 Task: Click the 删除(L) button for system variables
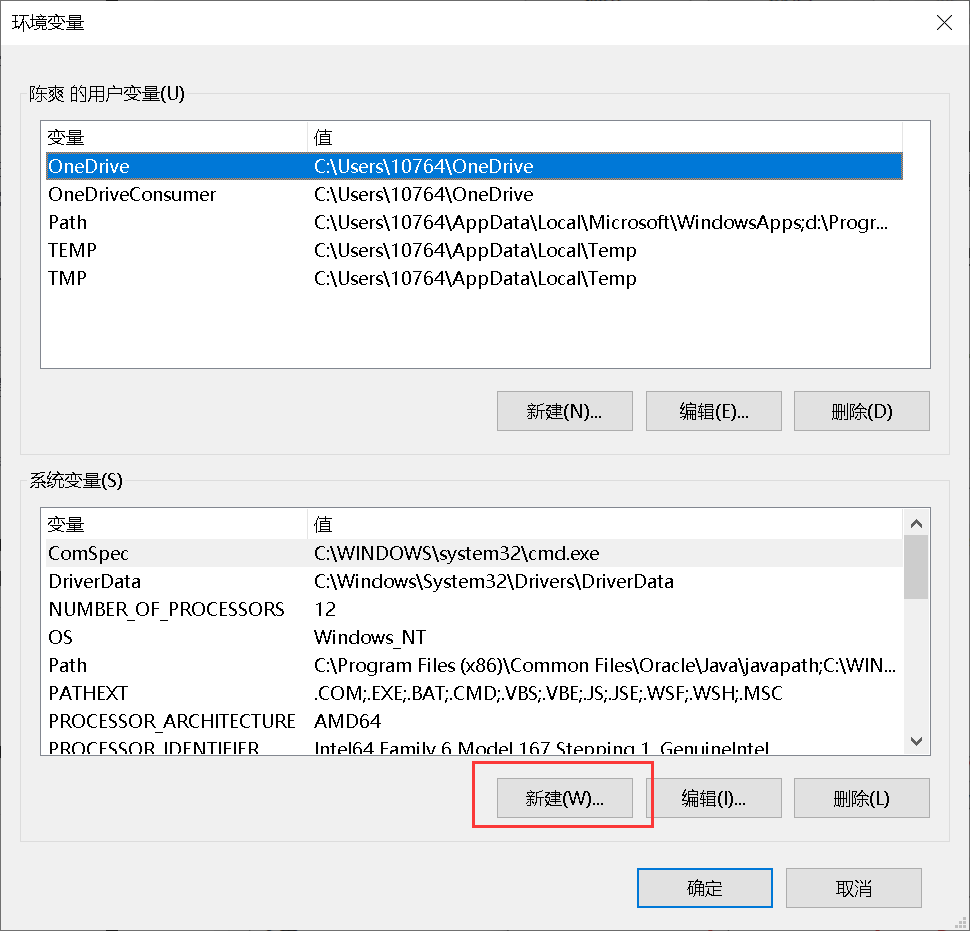pyautogui.click(x=861, y=798)
